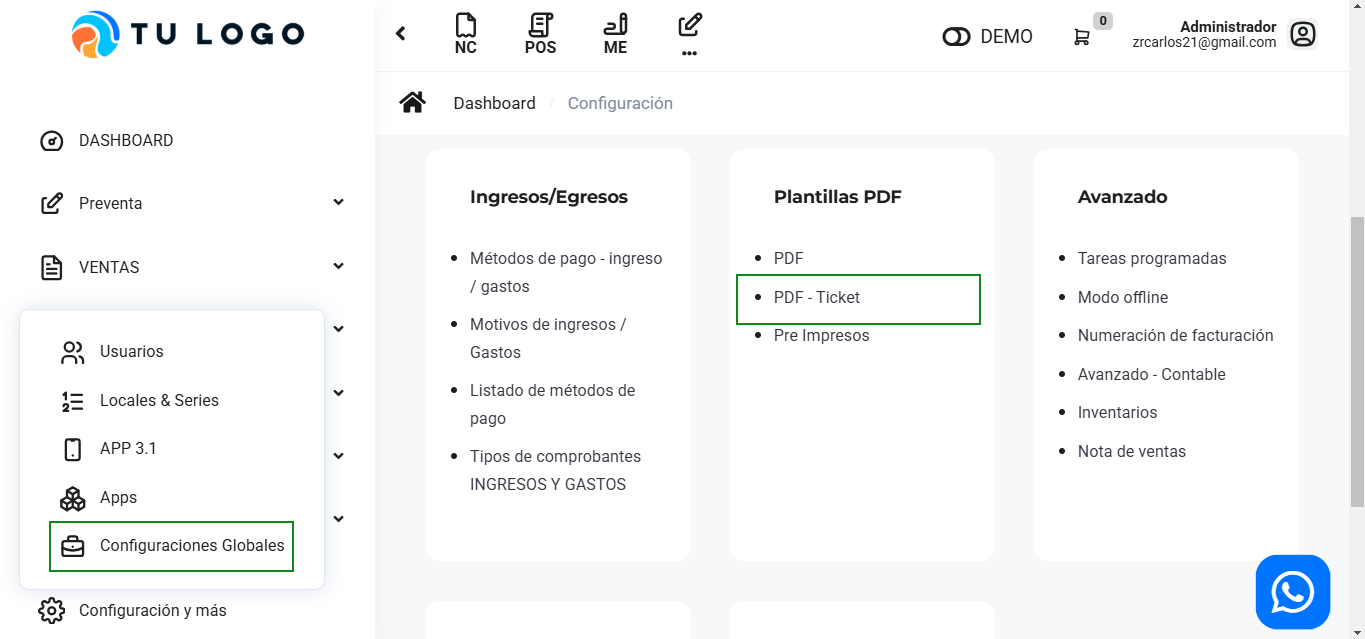Viewport: 1365px width, 639px height.
Task: Open the WhatsApp chat button
Action: (1292, 592)
